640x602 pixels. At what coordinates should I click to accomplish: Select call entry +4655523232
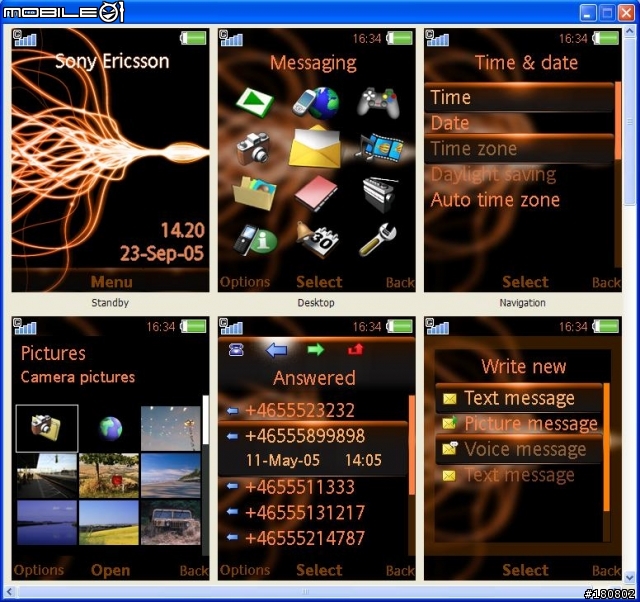tap(313, 410)
